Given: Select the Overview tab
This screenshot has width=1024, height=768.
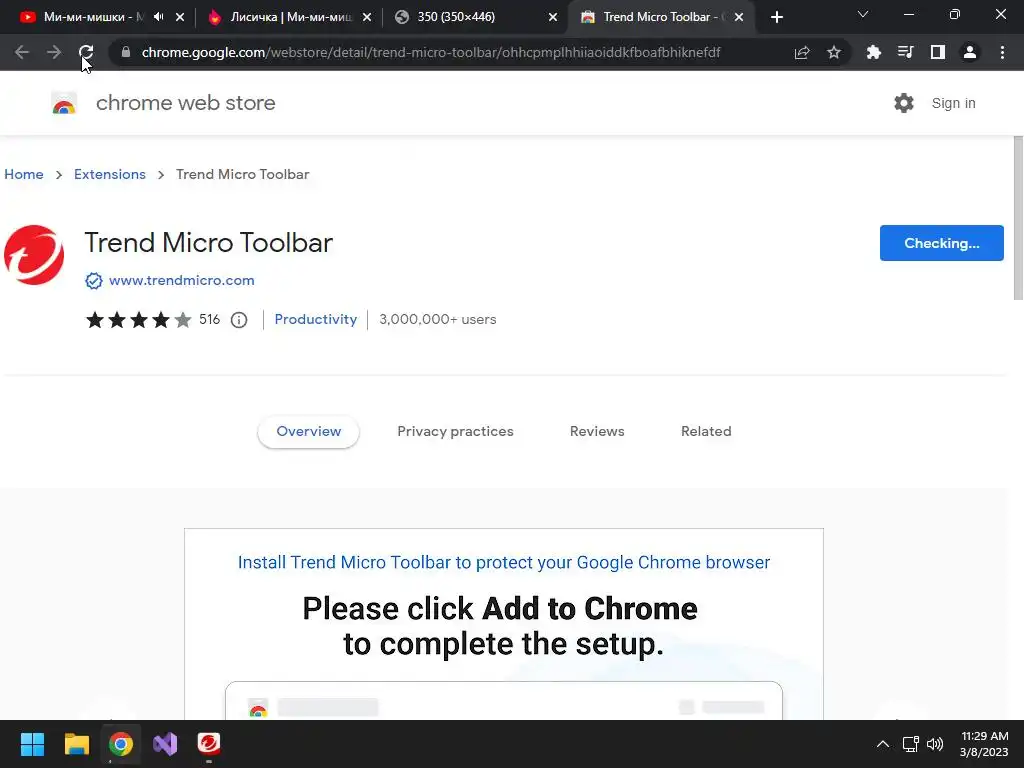Looking at the screenshot, I should click(308, 432).
